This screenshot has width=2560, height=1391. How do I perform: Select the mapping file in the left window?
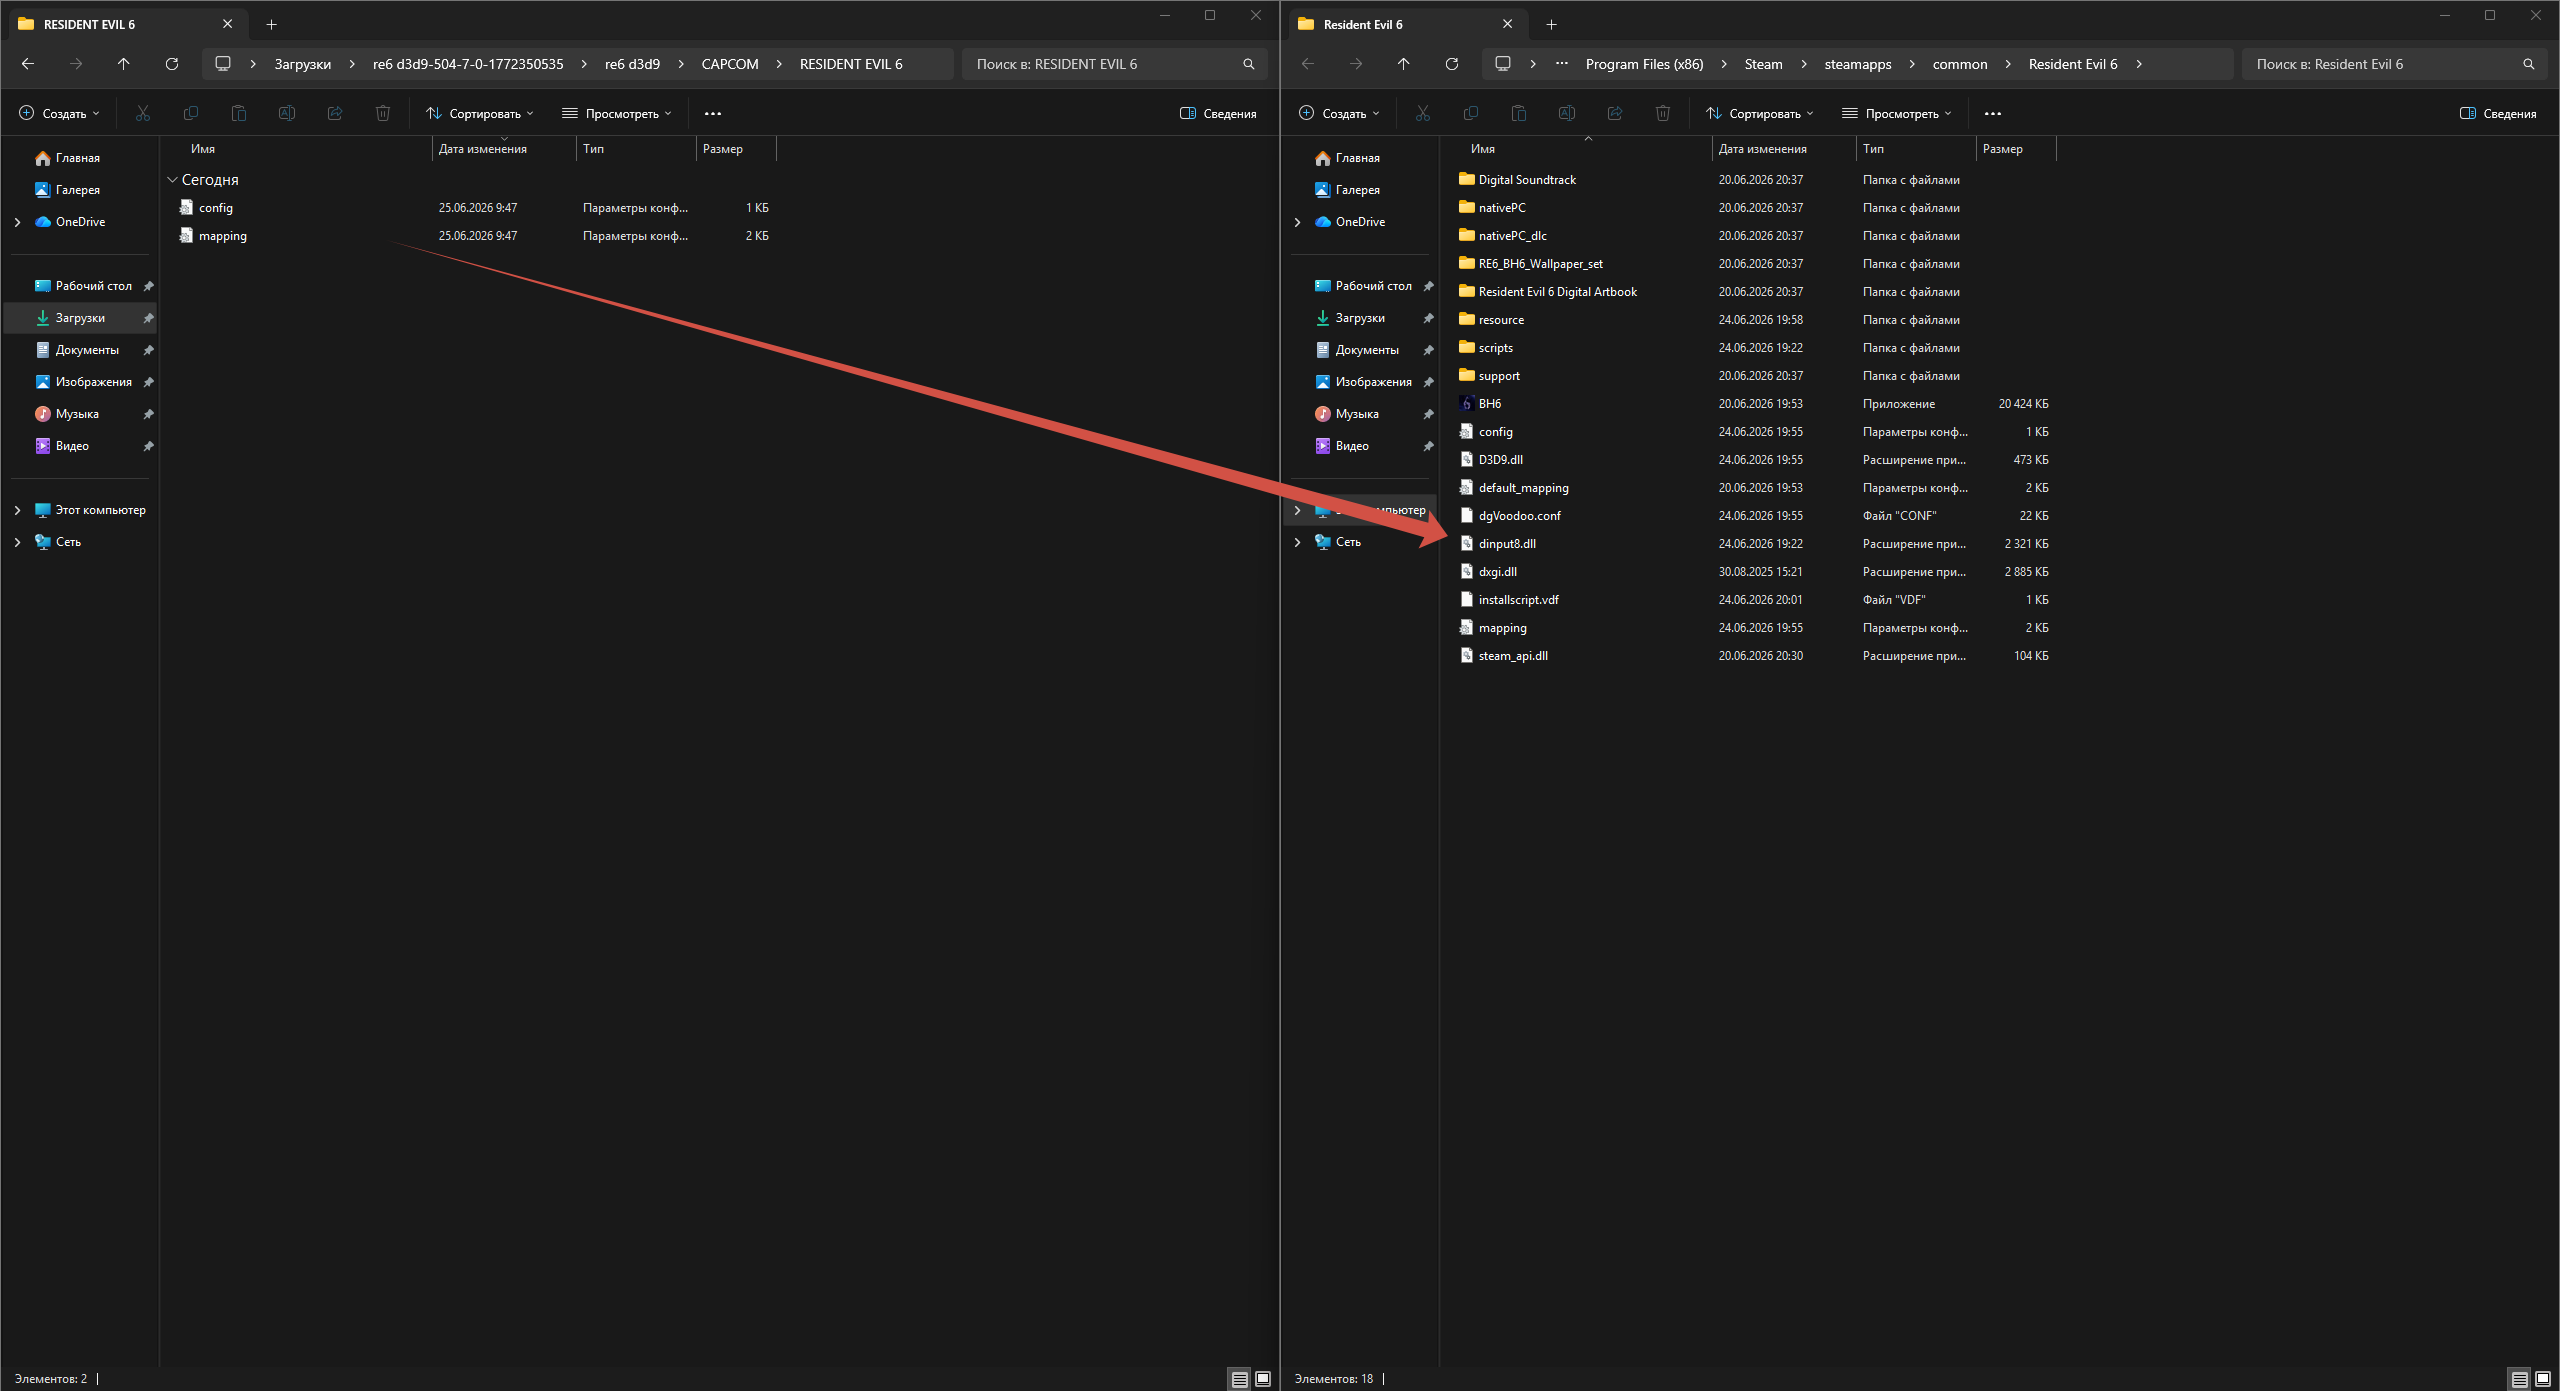[473, 236]
